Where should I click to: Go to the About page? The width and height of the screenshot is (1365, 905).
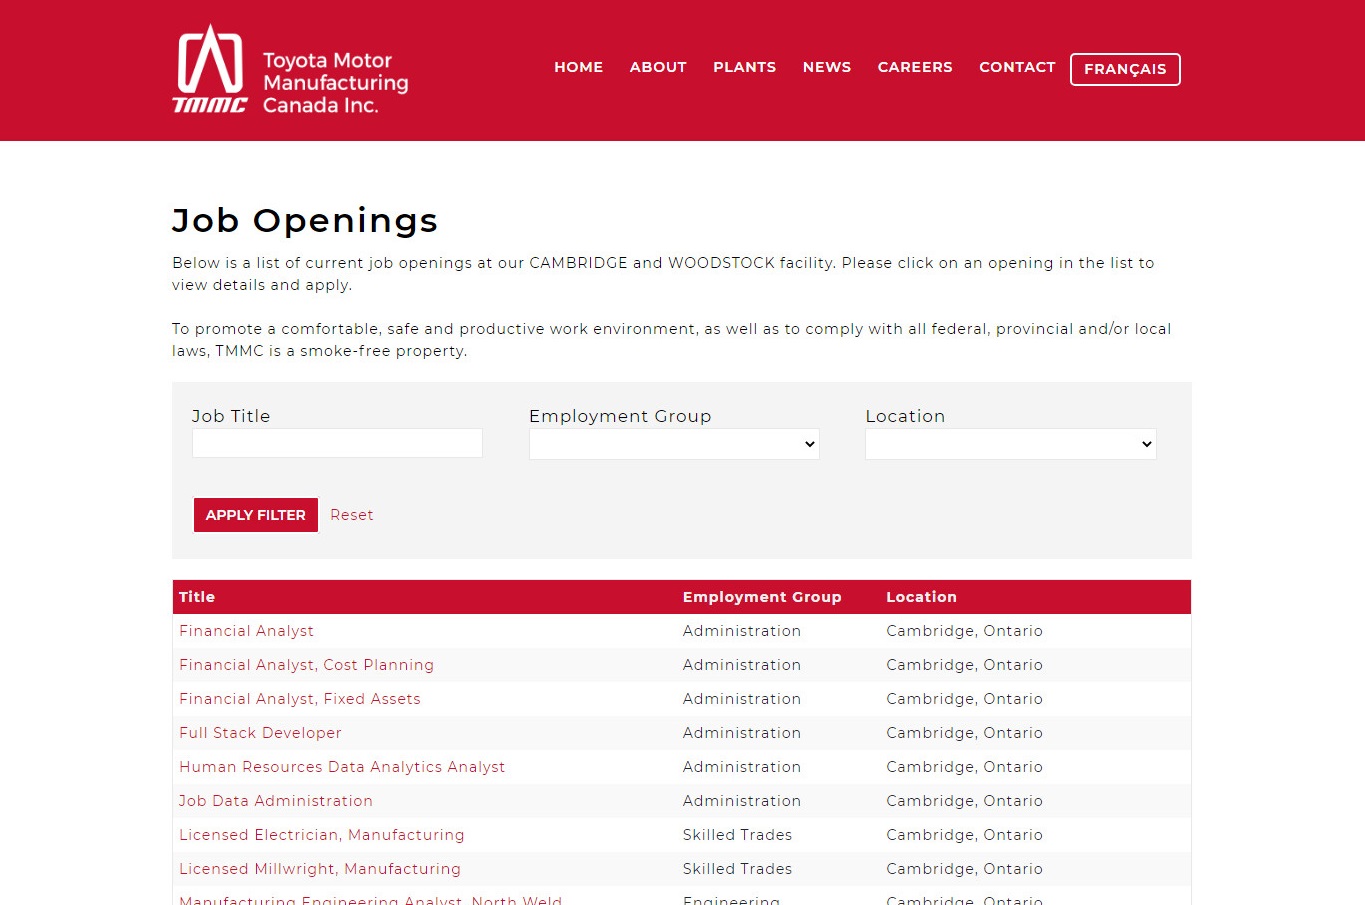coord(658,67)
